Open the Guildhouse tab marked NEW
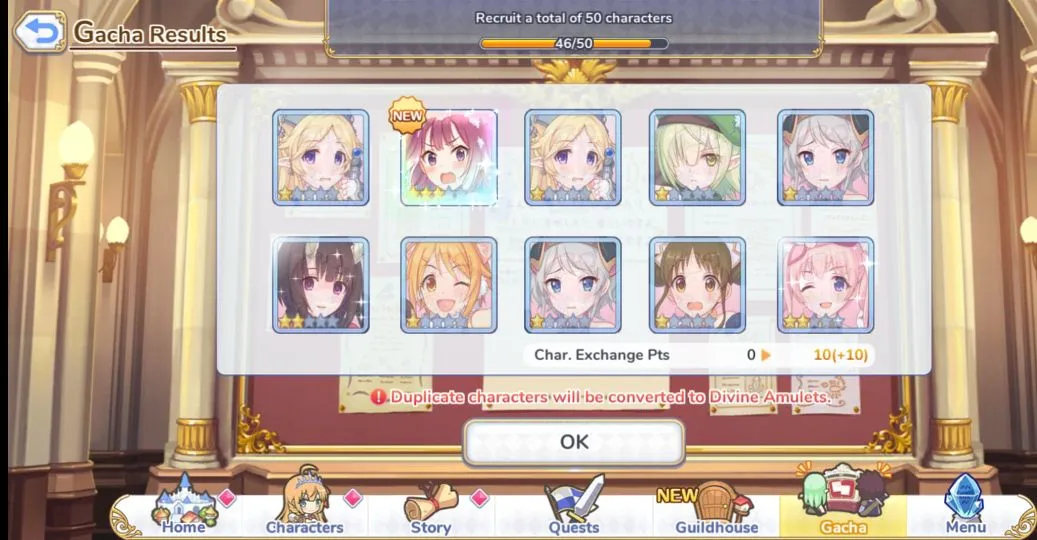The height and width of the screenshot is (540, 1037). [716, 508]
